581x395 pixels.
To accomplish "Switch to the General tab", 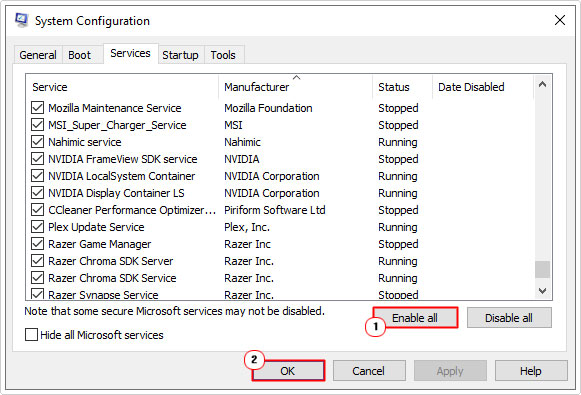I will click(x=38, y=55).
